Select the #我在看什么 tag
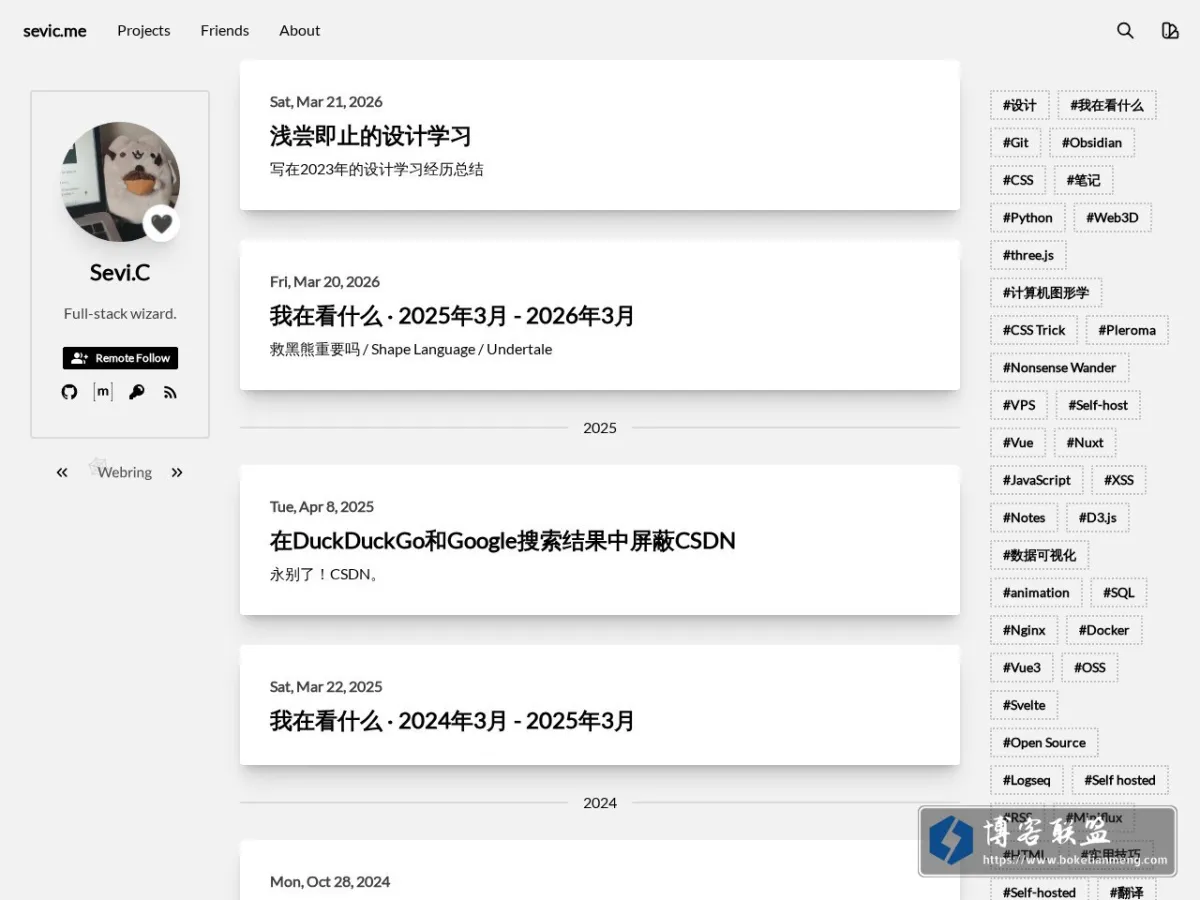 (x=1107, y=105)
